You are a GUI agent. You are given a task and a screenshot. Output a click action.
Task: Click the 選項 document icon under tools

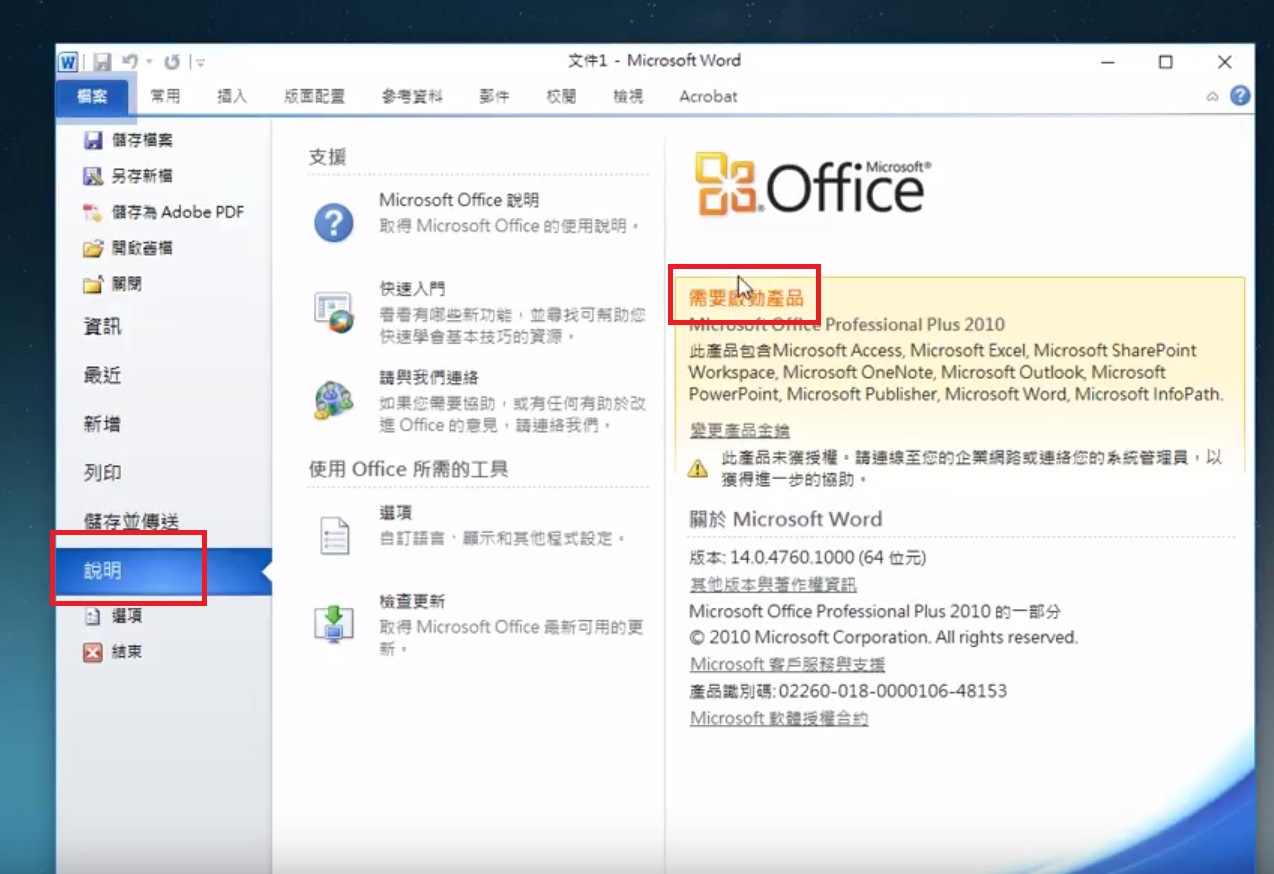[334, 535]
